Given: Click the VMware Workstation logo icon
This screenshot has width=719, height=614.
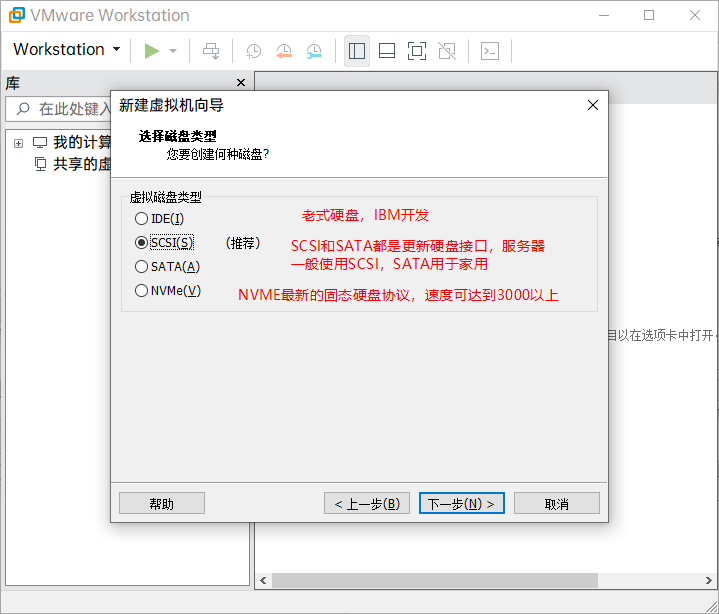Looking at the screenshot, I should click(17, 15).
